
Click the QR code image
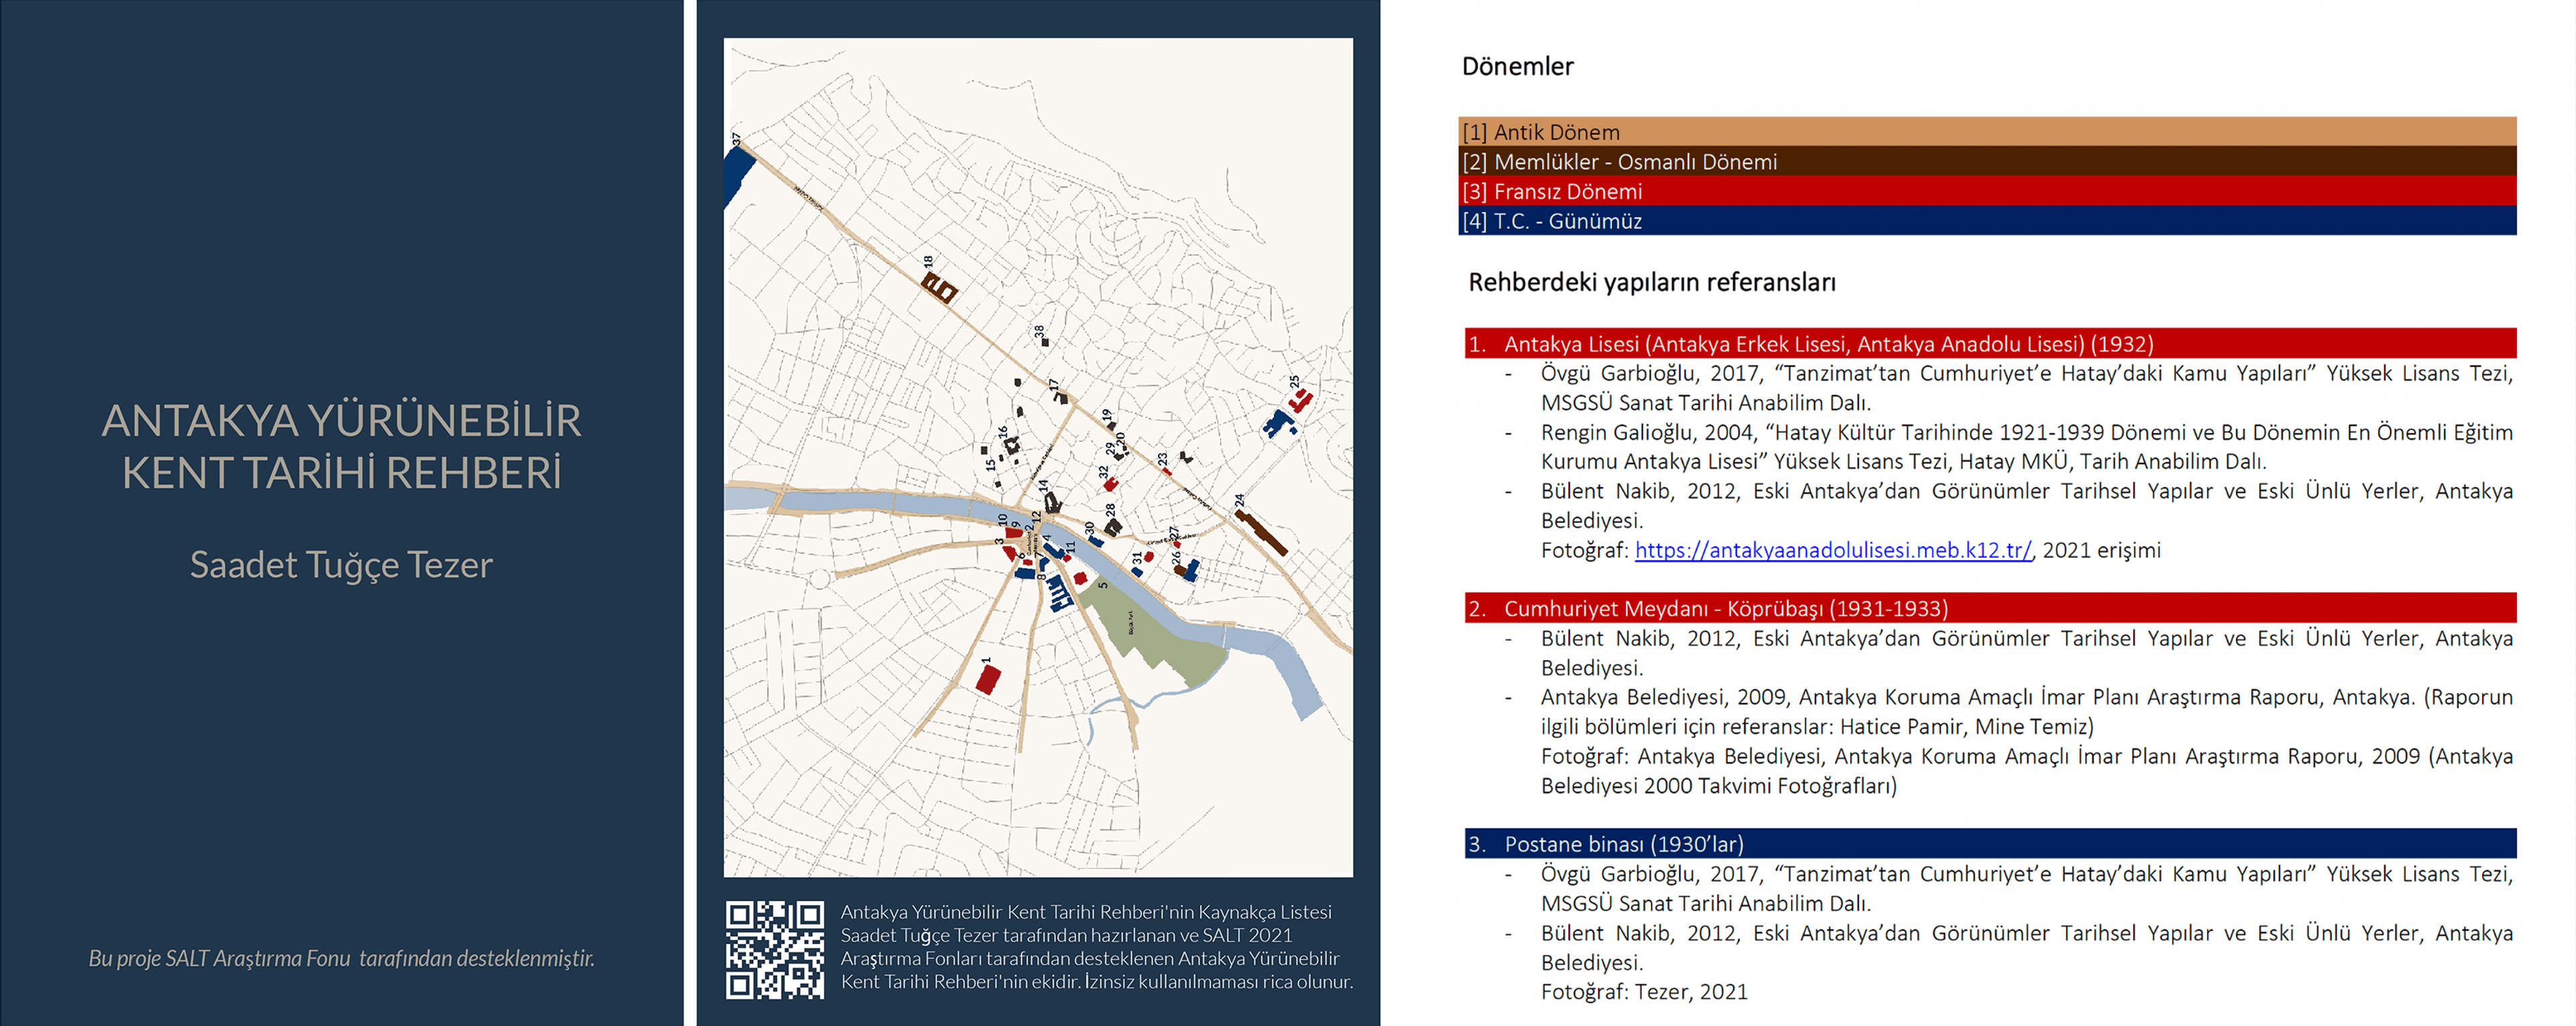tap(775, 949)
